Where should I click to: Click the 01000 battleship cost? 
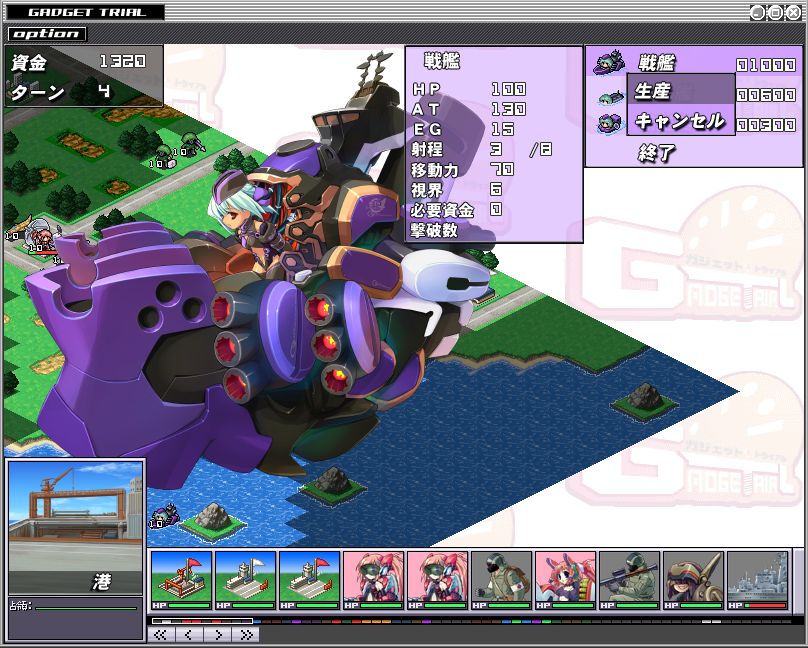766,65
